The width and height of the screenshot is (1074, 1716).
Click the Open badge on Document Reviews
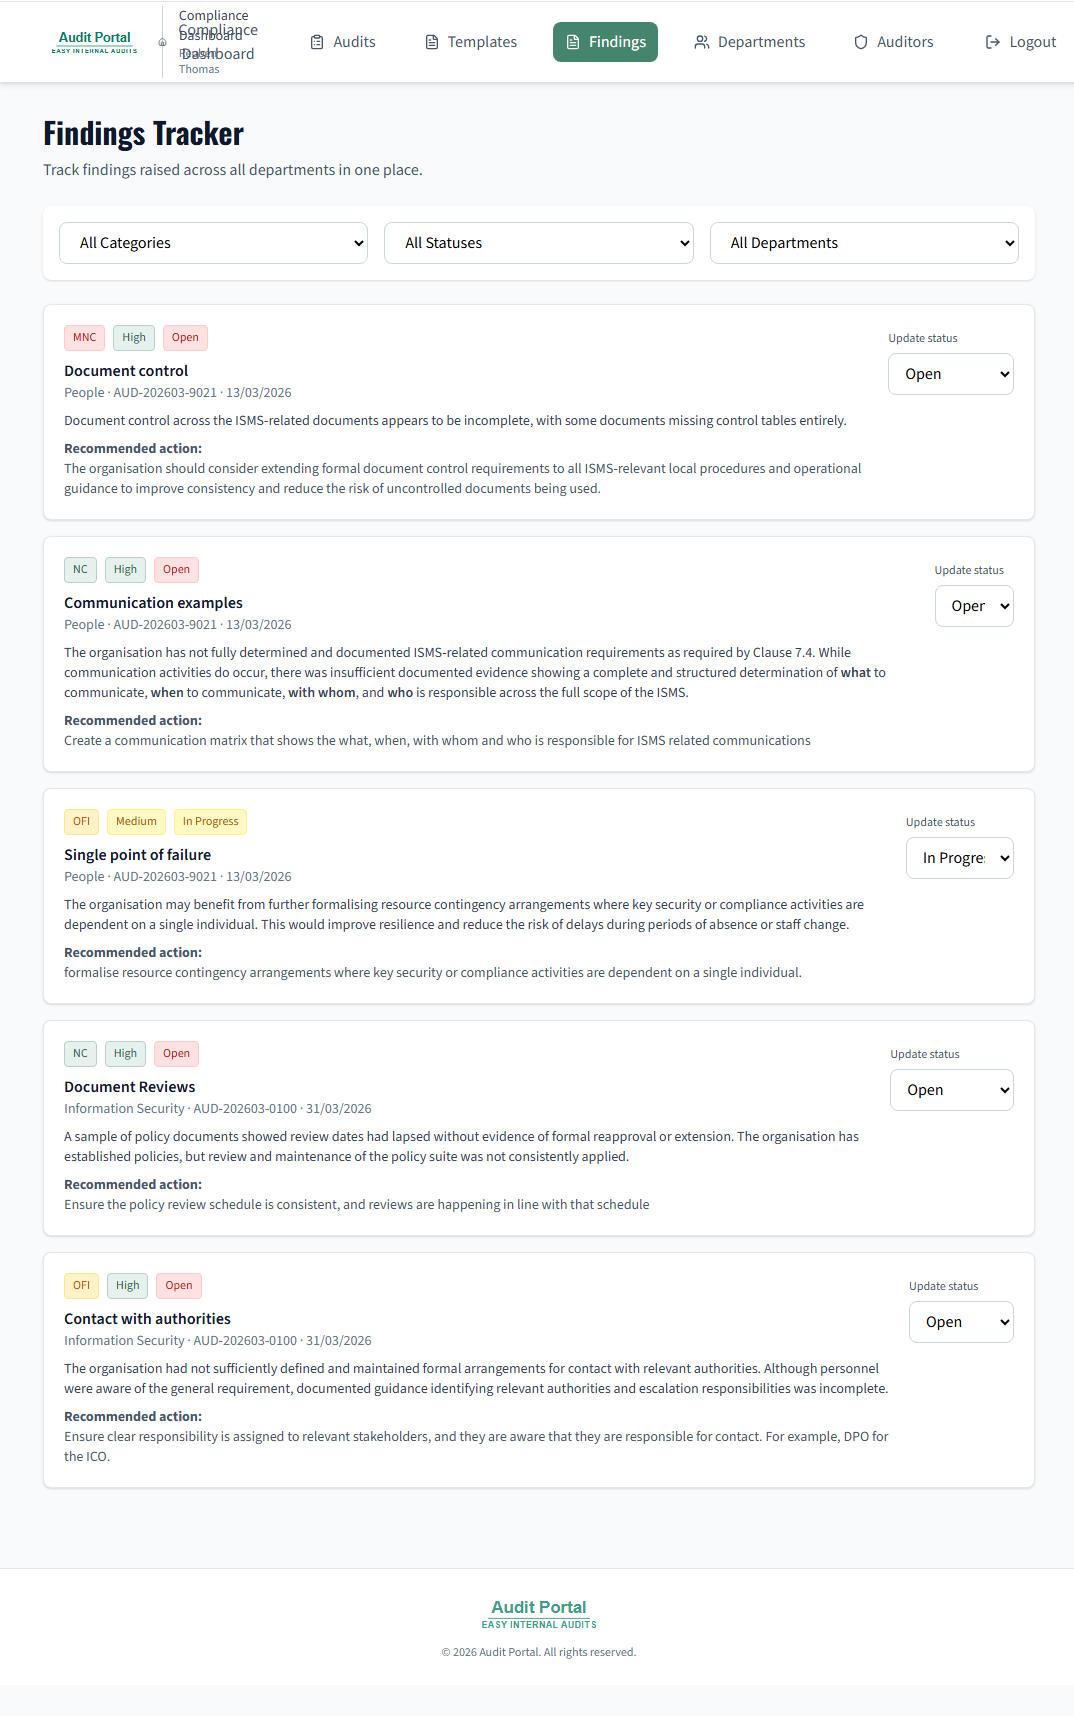point(177,1054)
